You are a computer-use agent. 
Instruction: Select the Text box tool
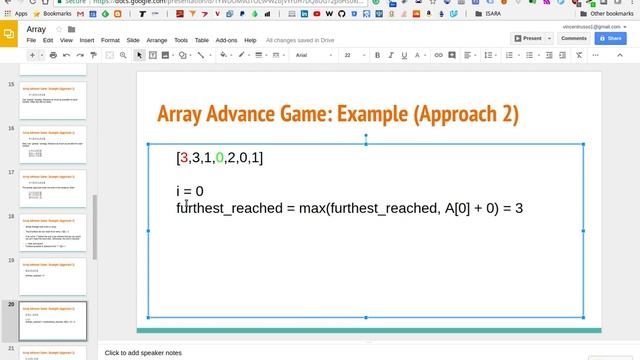coord(153,55)
